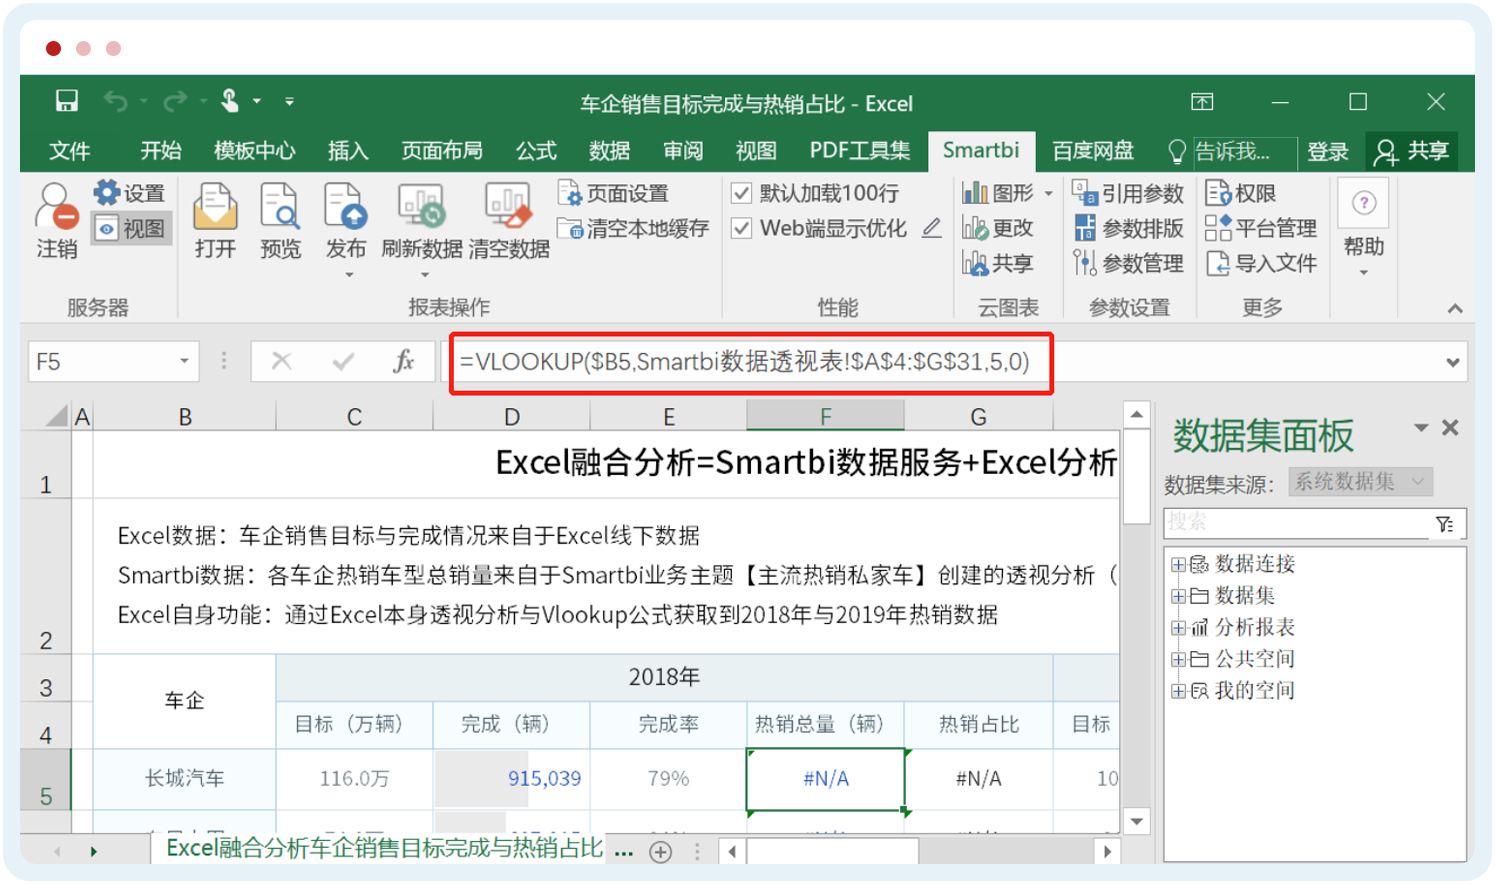Select the Excel融合分析 sheet tab
The width and height of the screenshot is (1495, 884).
coord(384,849)
